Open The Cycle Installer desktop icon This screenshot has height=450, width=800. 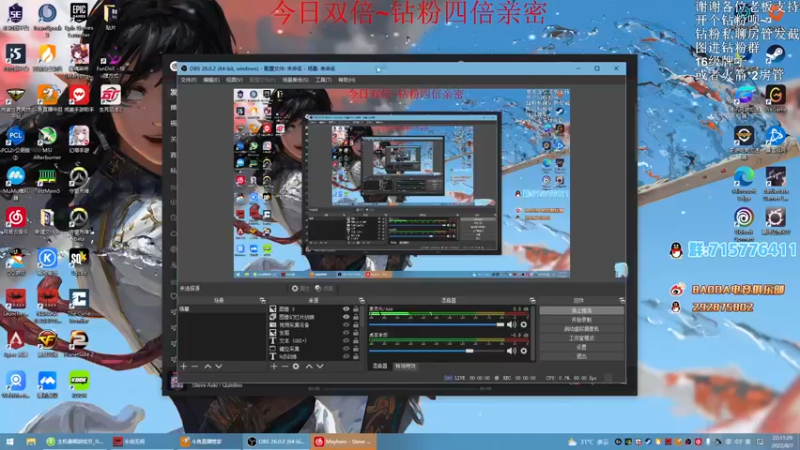point(79,305)
